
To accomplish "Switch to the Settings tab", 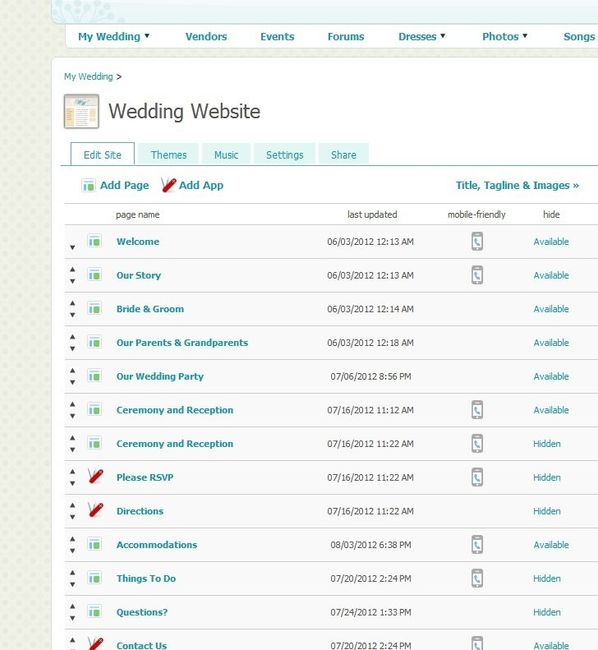I will pyautogui.click(x=284, y=155).
